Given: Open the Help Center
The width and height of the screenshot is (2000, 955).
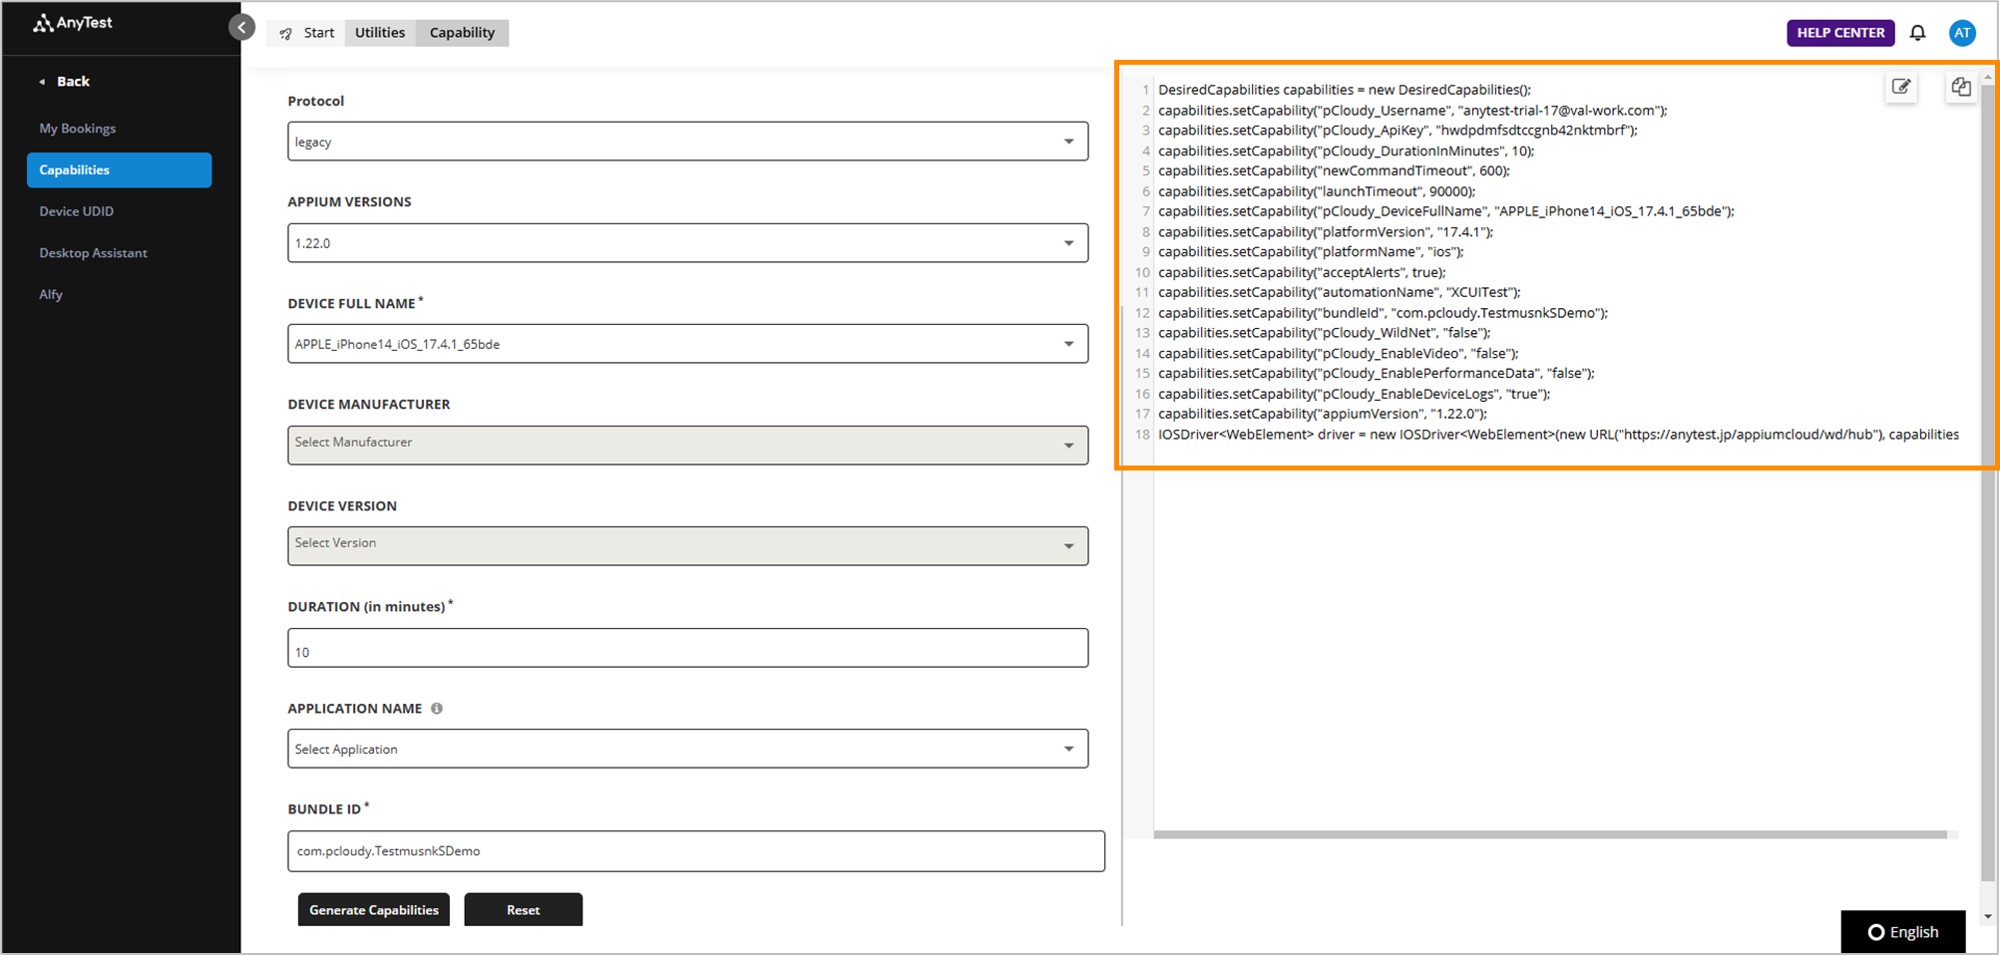Looking at the screenshot, I should pyautogui.click(x=1840, y=33).
